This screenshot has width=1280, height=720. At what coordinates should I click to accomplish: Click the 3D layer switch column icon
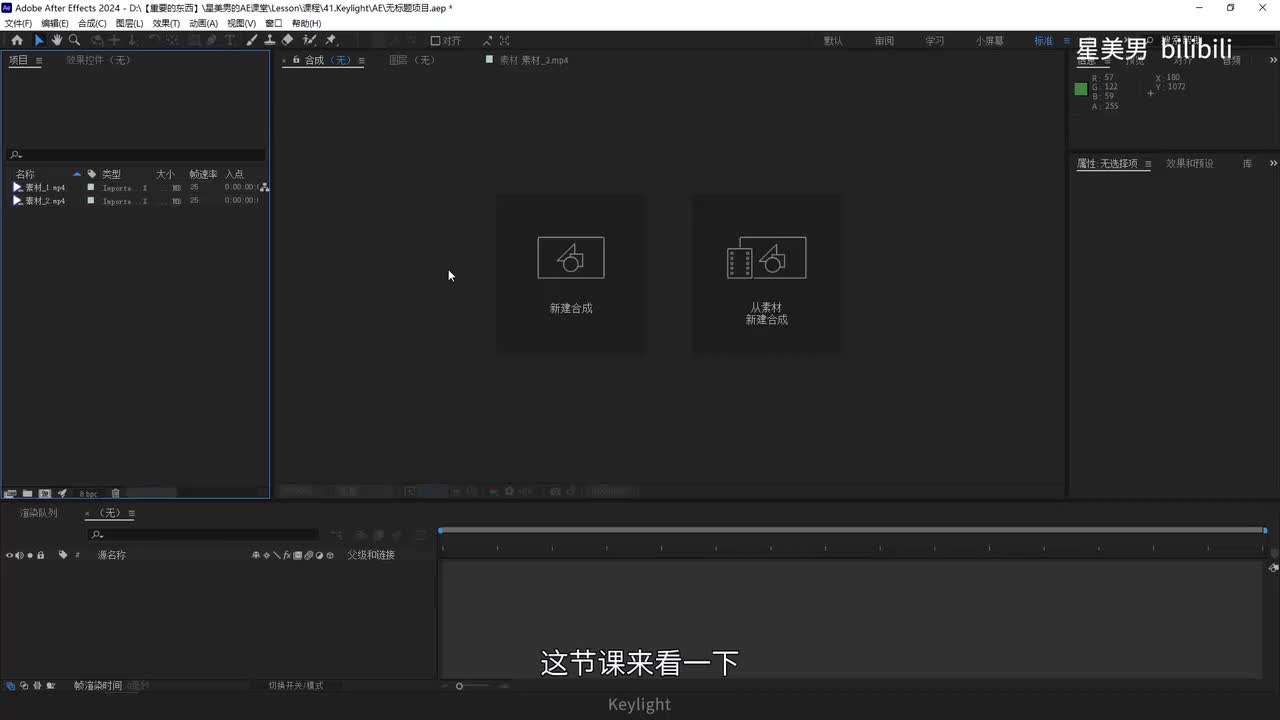pos(330,555)
